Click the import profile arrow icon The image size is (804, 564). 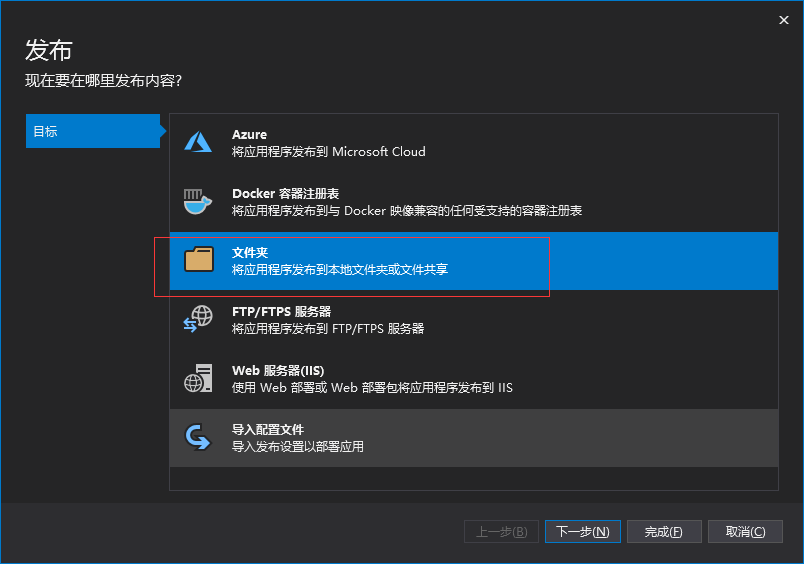tap(198, 437)
